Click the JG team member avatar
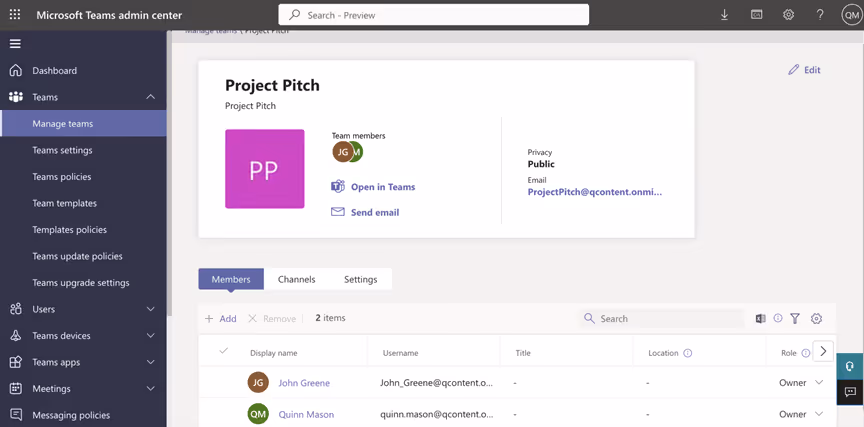864x427 pixels. click(x=342, y=152)
